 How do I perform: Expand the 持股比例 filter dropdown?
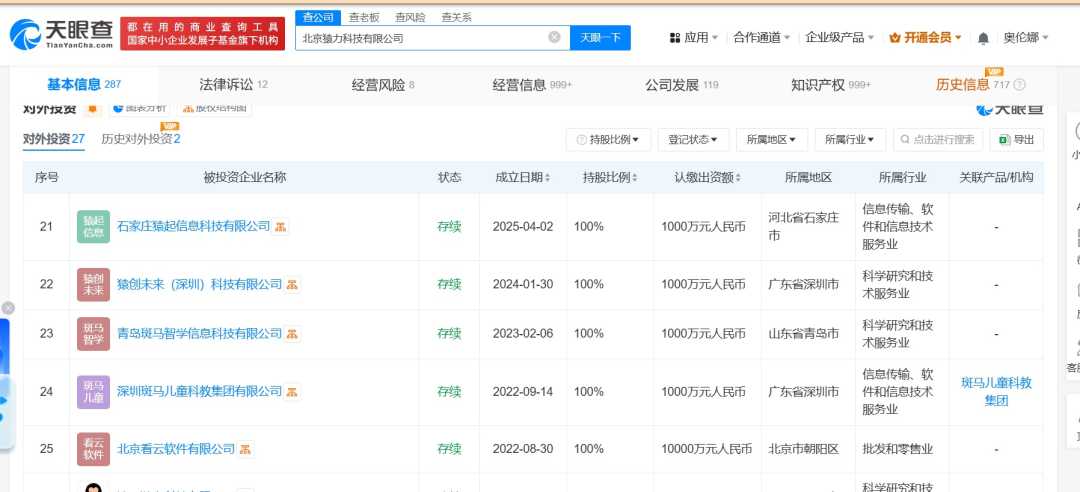608,140
